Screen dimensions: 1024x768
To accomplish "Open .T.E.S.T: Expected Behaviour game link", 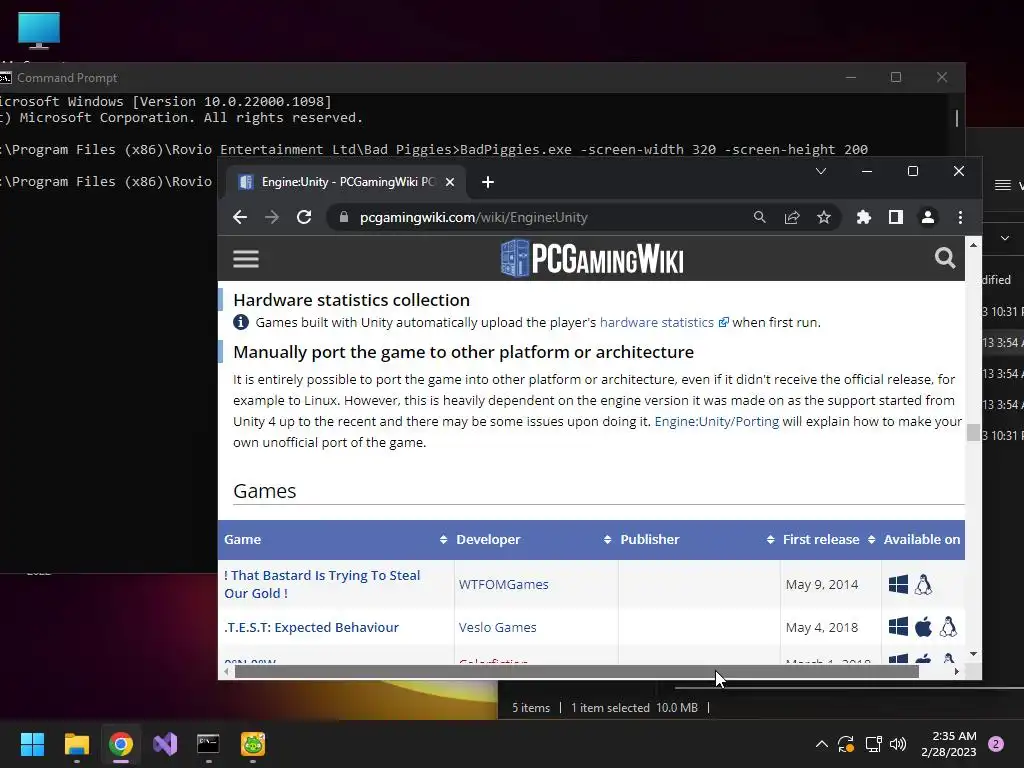I will 311,628.
